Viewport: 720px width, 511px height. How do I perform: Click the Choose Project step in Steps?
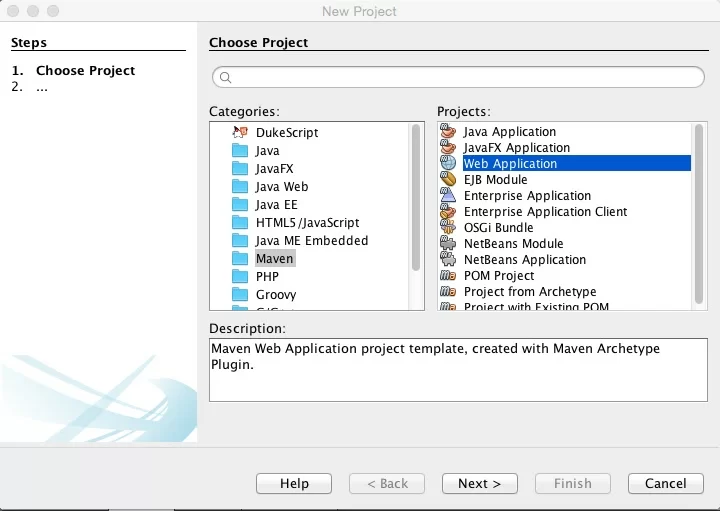pos(85,70)
